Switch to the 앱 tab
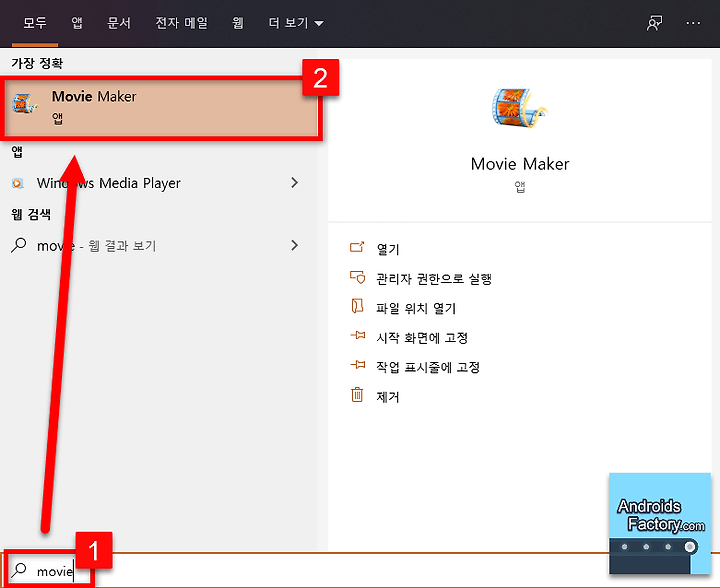Screen dimensions: 720x588 click(77, 22)
